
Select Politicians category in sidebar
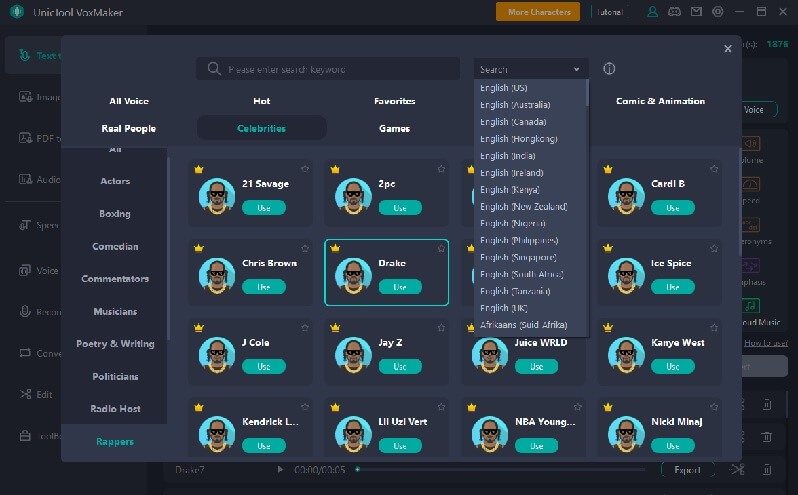(x=115, y=376)
